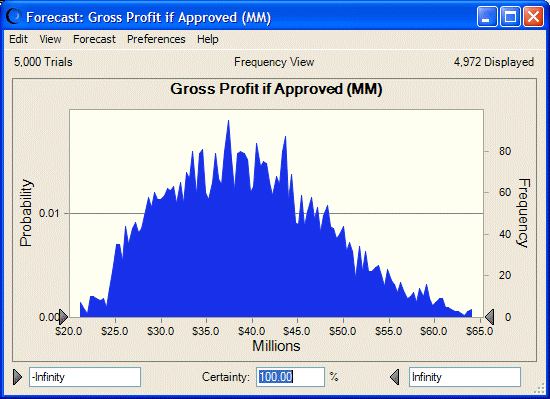Click the '$45.0' axis value
This screenshot has height=399, width=550.
[x=297, y=331]
